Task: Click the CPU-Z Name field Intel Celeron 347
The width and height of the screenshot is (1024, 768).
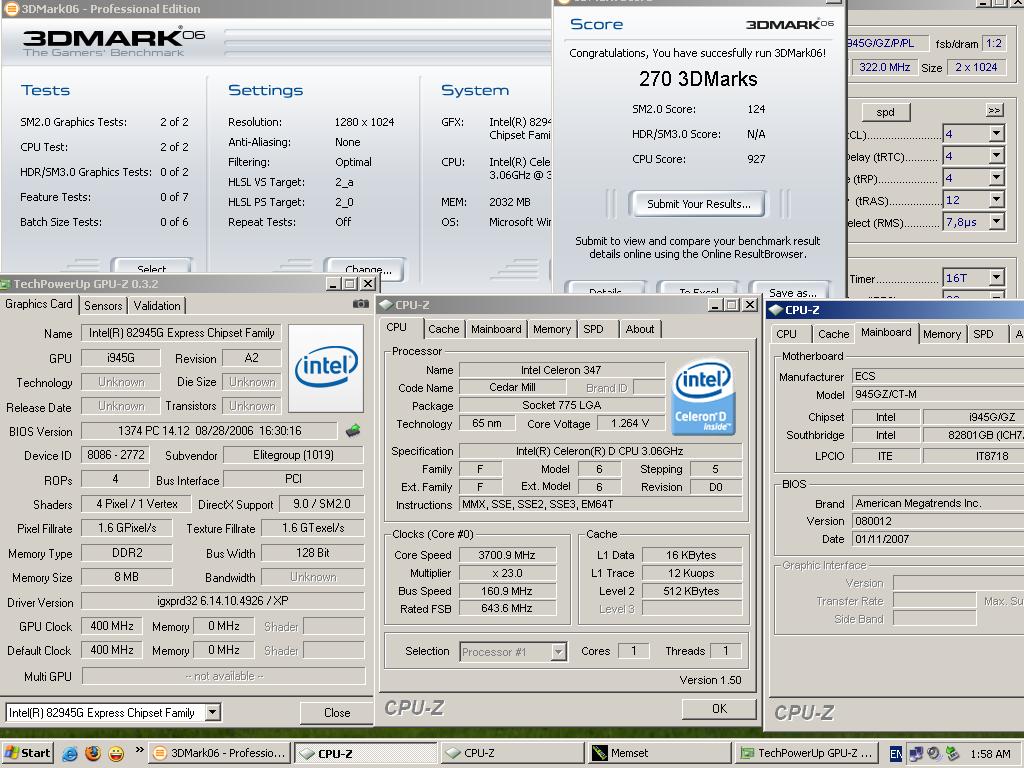Action: click(x=562, y=370)
